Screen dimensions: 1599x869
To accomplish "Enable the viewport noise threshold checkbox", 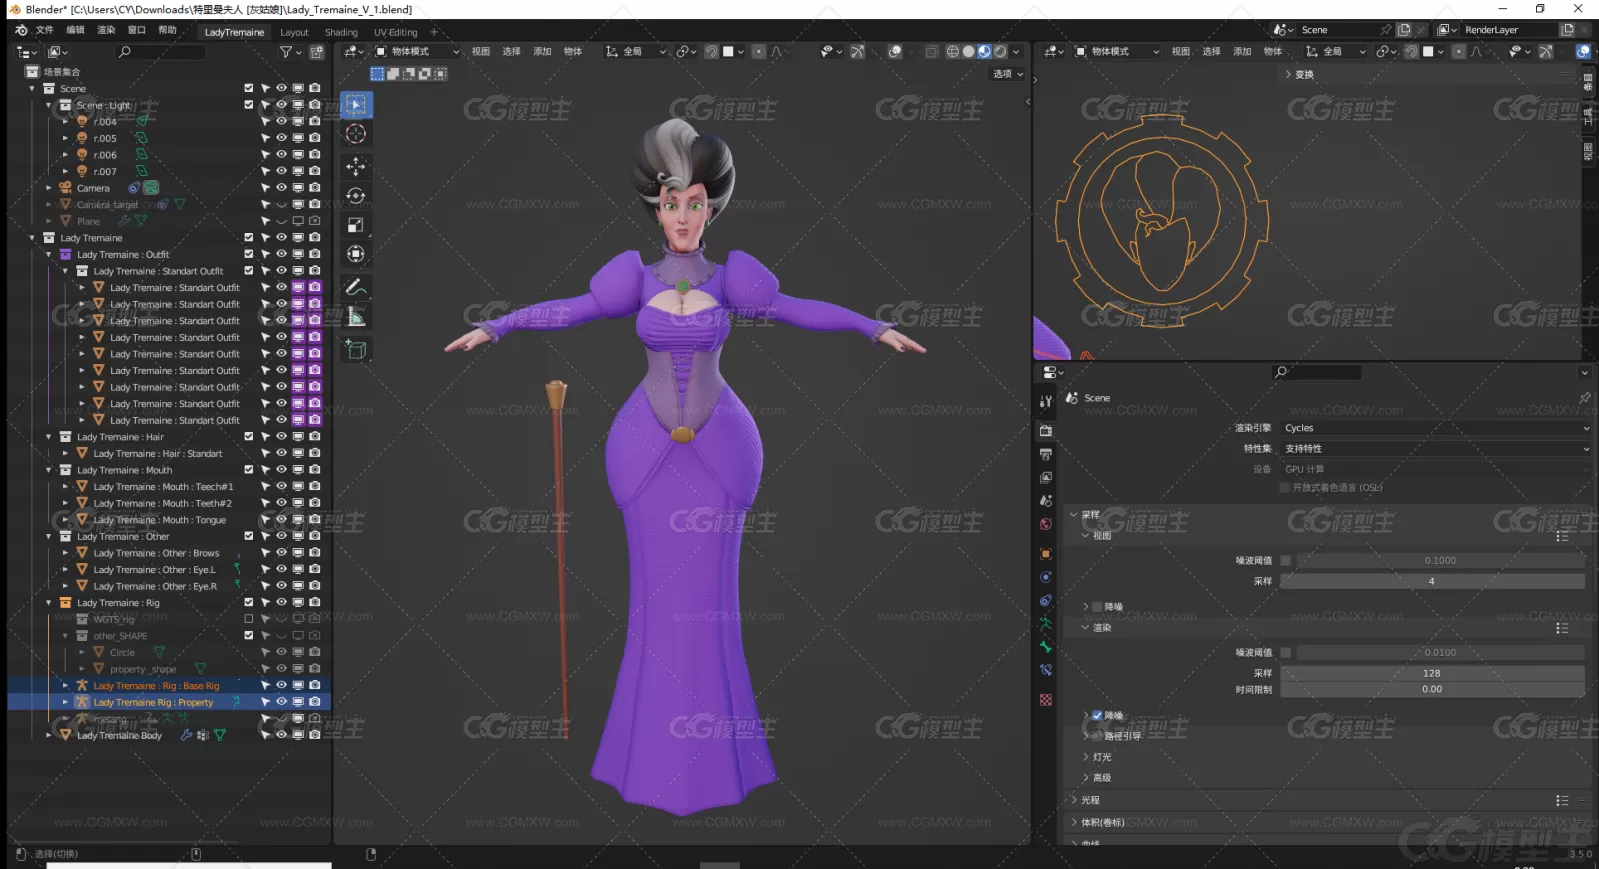I will [x=1286, y=561].
